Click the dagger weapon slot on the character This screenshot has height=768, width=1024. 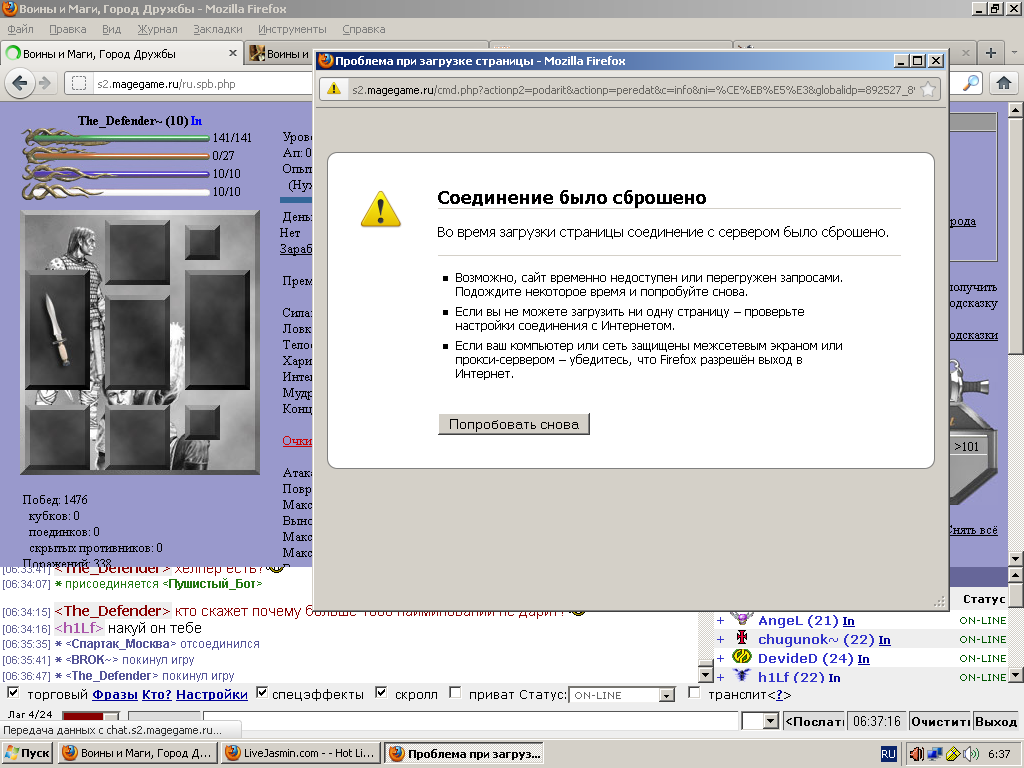57,330
